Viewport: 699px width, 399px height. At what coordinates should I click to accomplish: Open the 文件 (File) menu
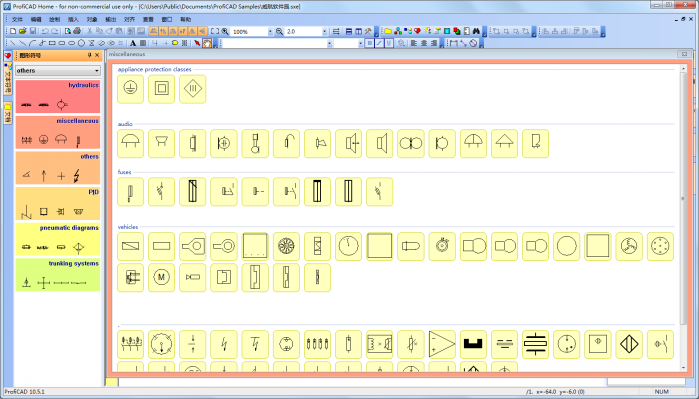click(x=17, y=20)
